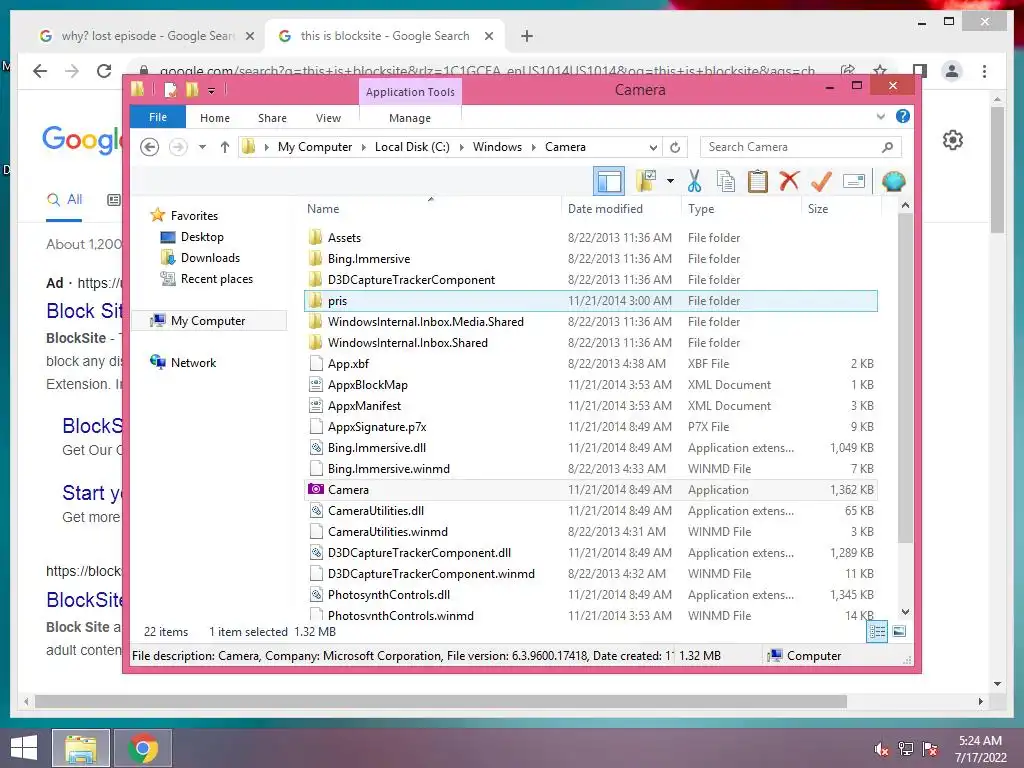This screenshot has width=1024, height=768.
Task: Toggle the navigation pane layout button
Action: (609, 181)
